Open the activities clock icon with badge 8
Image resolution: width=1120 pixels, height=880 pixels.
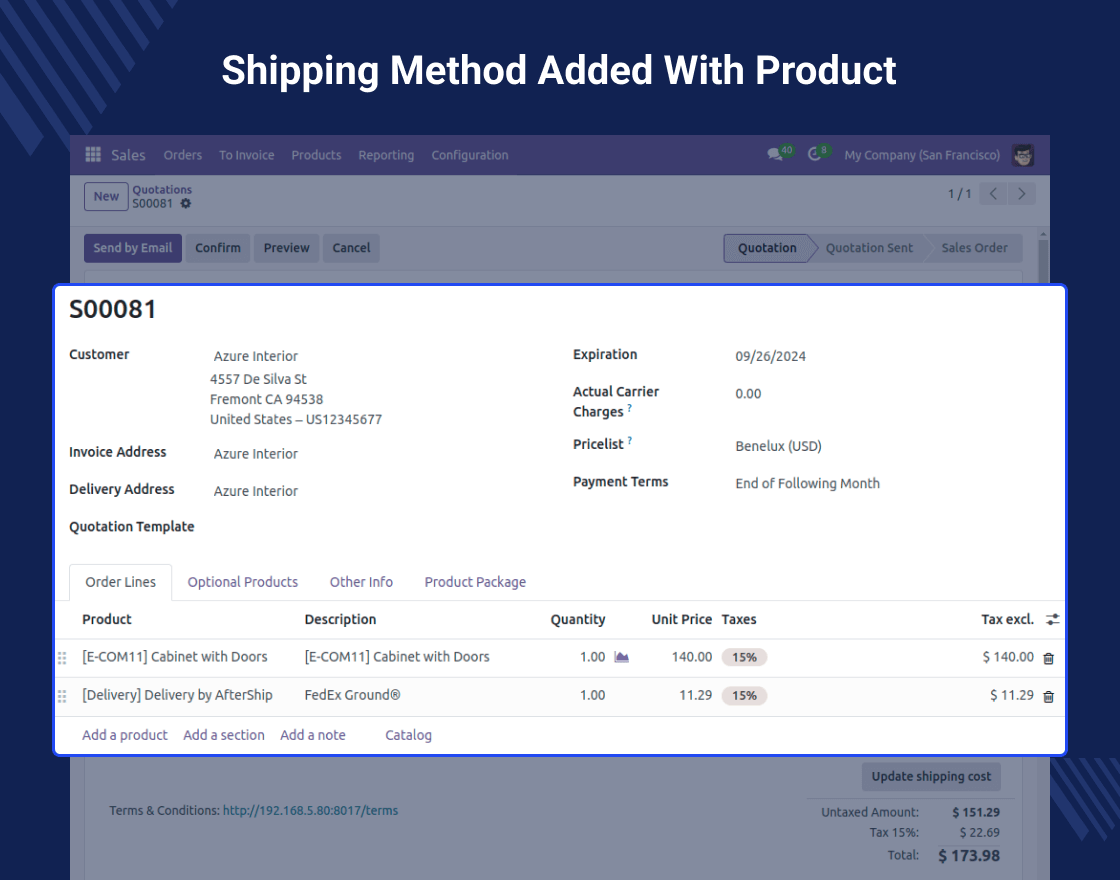coord(818,154)
